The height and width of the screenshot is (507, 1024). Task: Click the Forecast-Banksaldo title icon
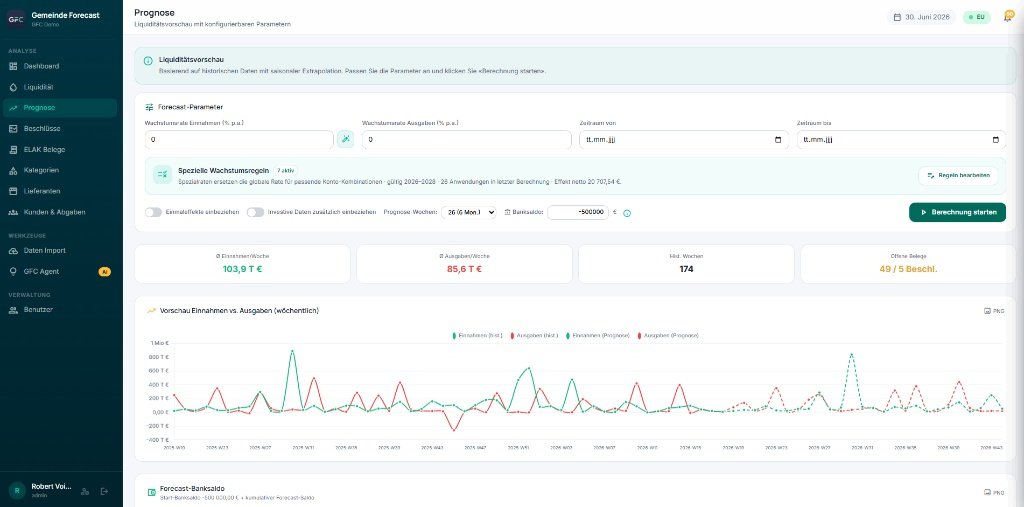pyautogui.click(x=152, y=492)
